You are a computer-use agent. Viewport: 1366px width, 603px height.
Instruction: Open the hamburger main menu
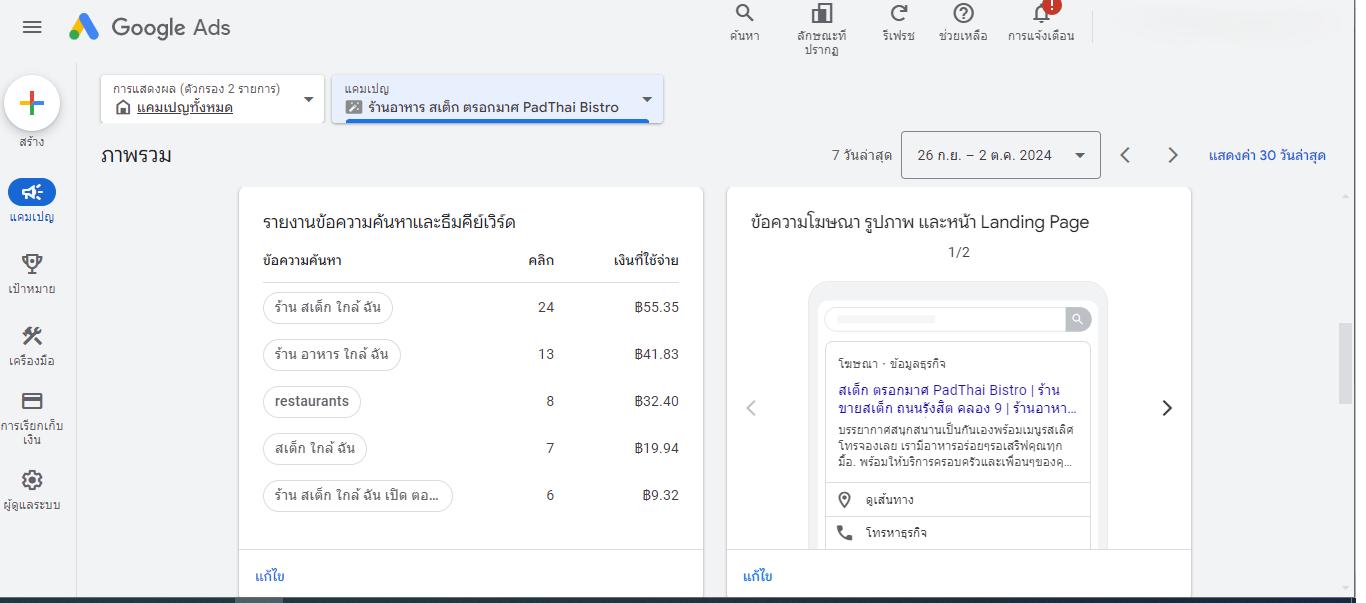tap(32, 27)
